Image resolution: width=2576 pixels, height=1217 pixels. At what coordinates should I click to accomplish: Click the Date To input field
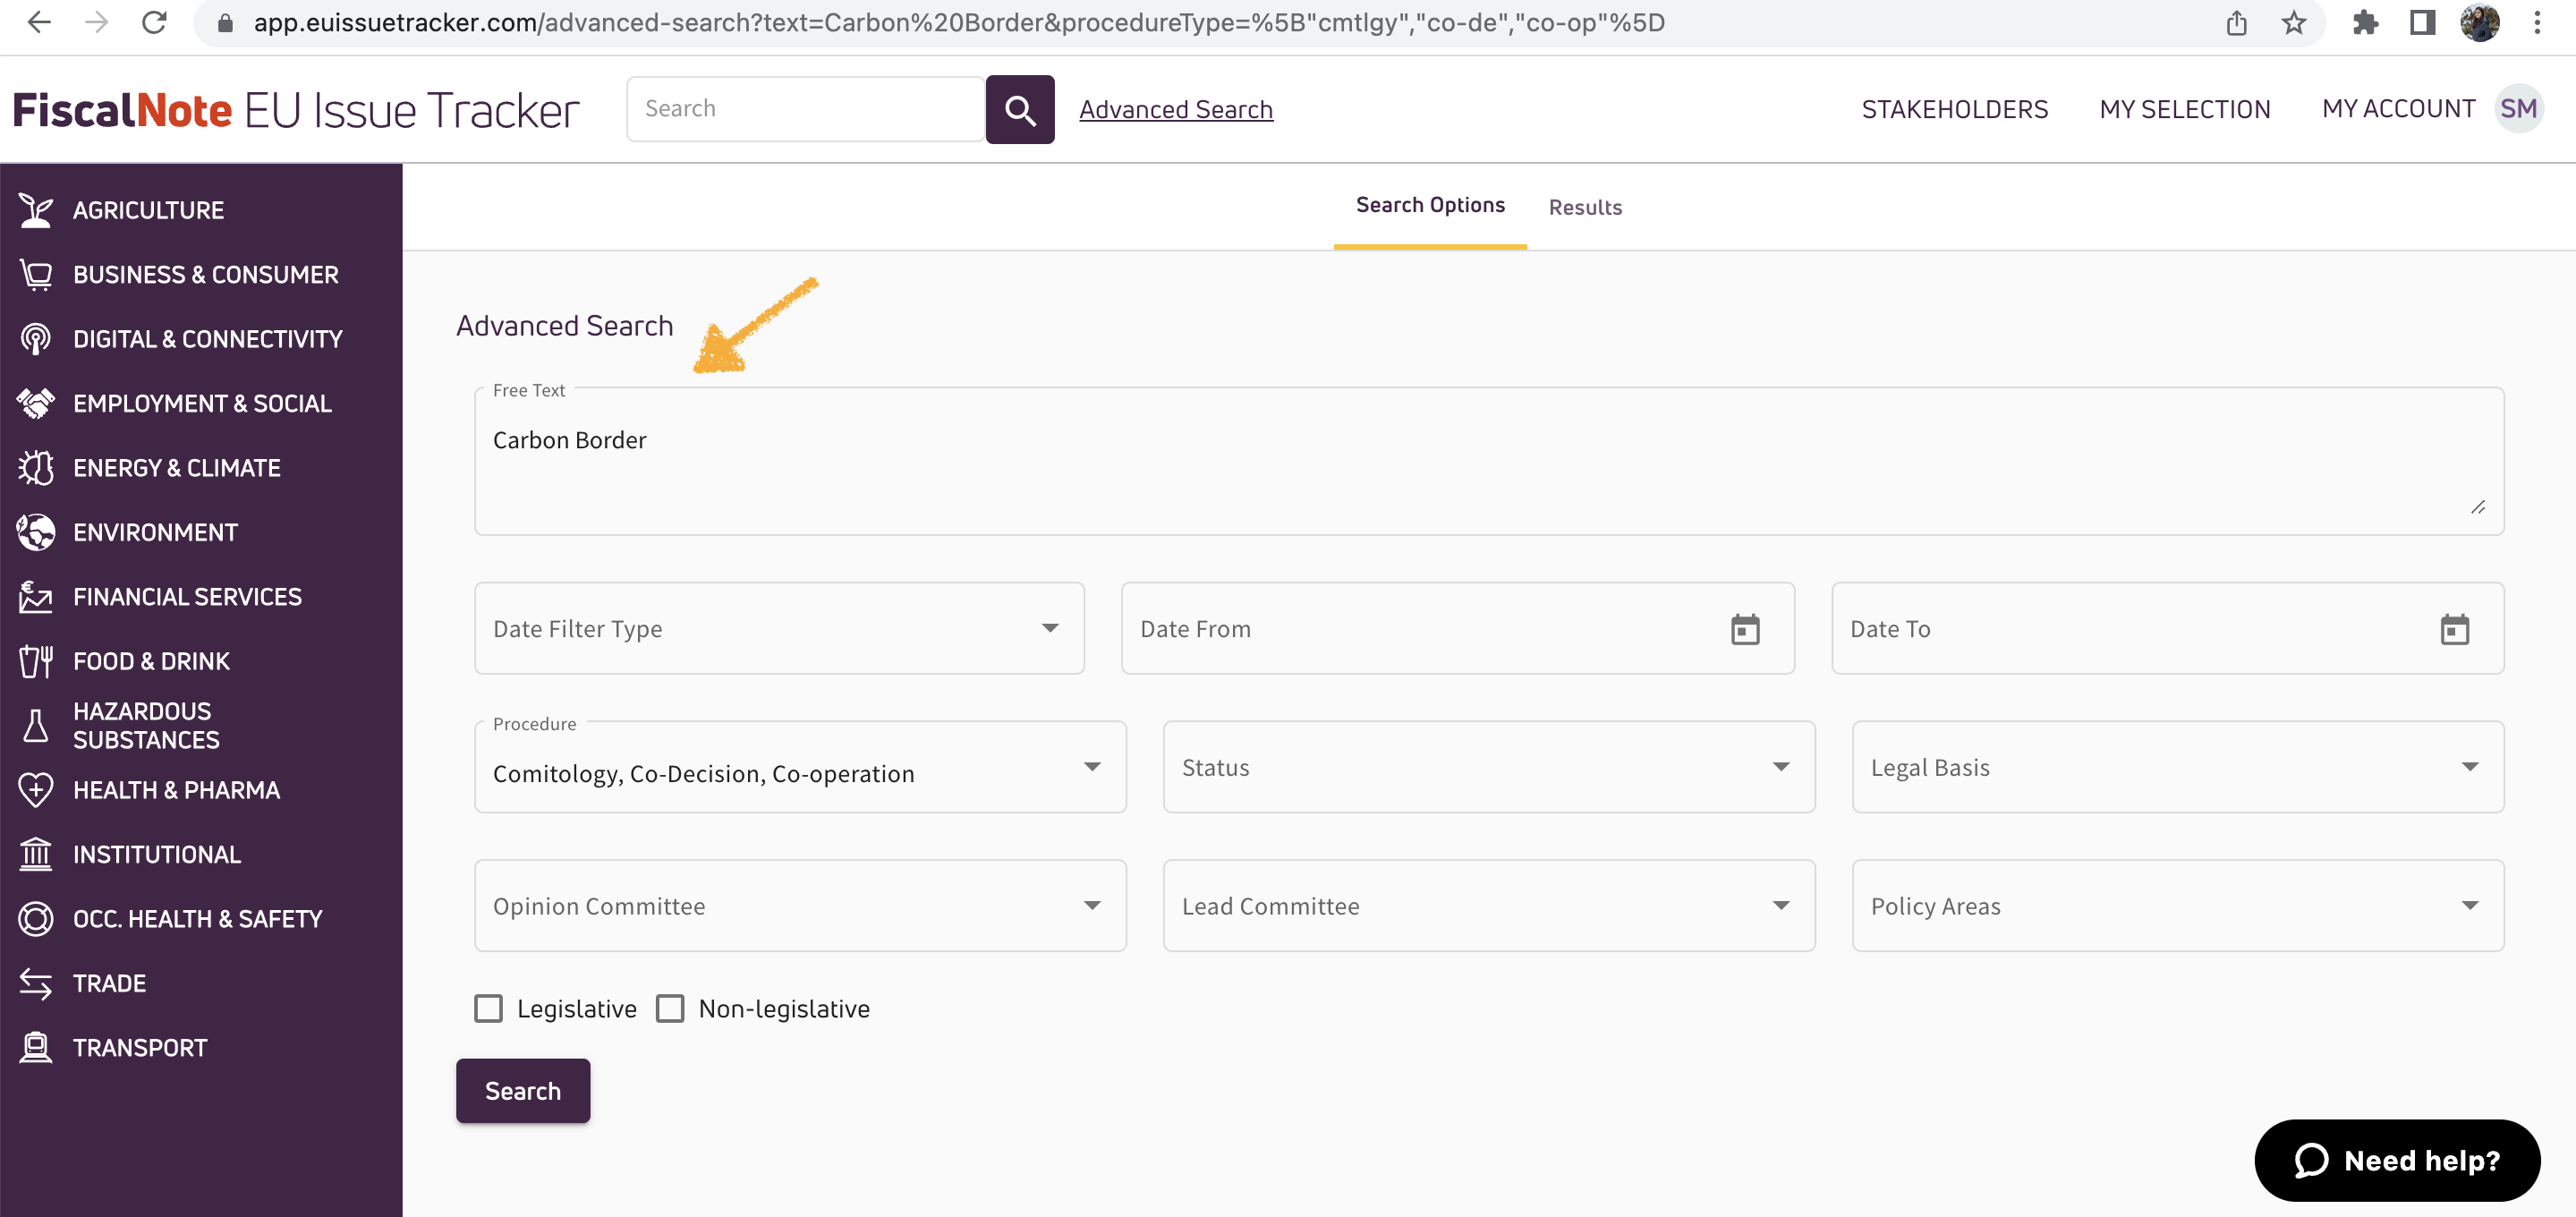coord(2168,628)
